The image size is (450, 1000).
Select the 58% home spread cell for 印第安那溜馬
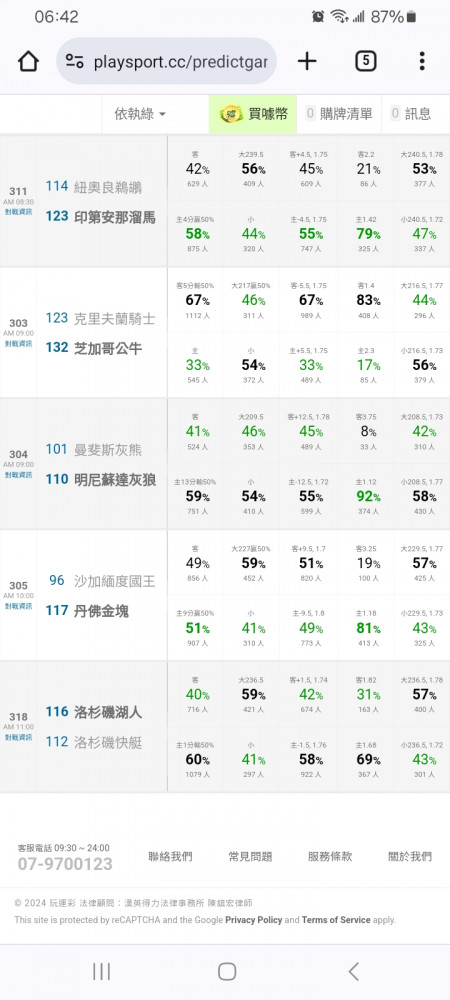tap(196, 233)
